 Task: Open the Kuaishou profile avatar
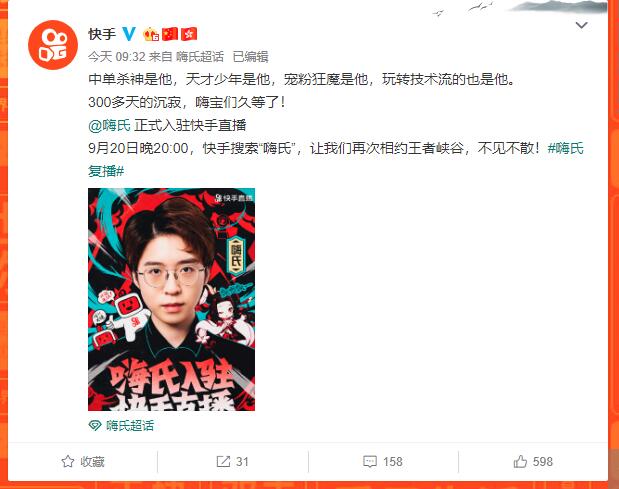(53, 45)
